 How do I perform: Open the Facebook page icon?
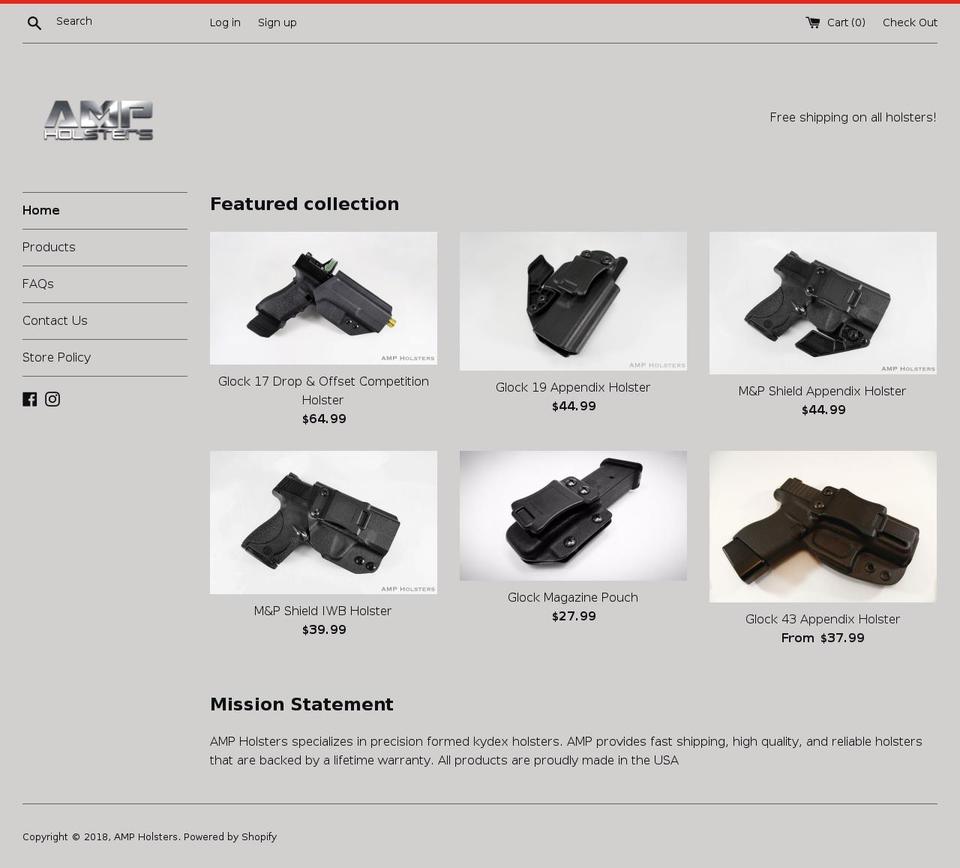tap(29, 399)
